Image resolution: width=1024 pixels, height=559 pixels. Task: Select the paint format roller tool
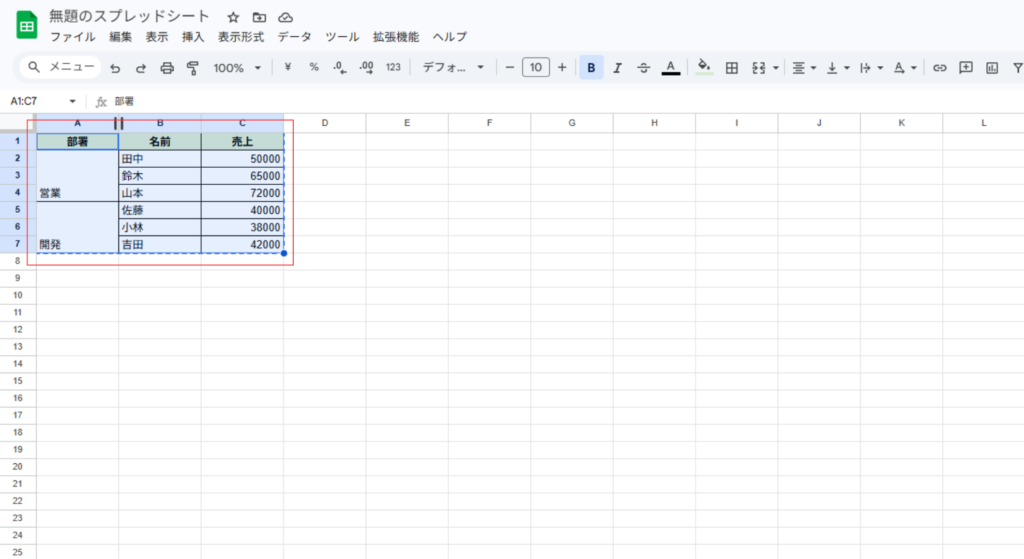click(193, 68)
